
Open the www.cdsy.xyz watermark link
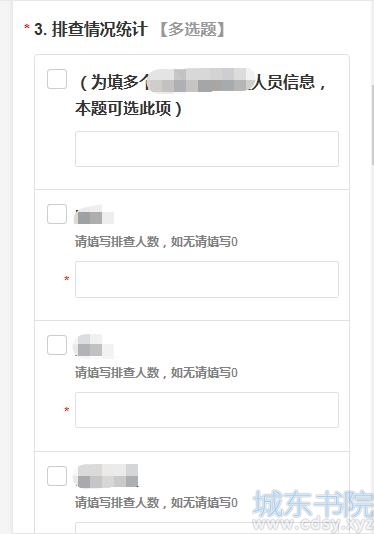click(x=313, y=524)
